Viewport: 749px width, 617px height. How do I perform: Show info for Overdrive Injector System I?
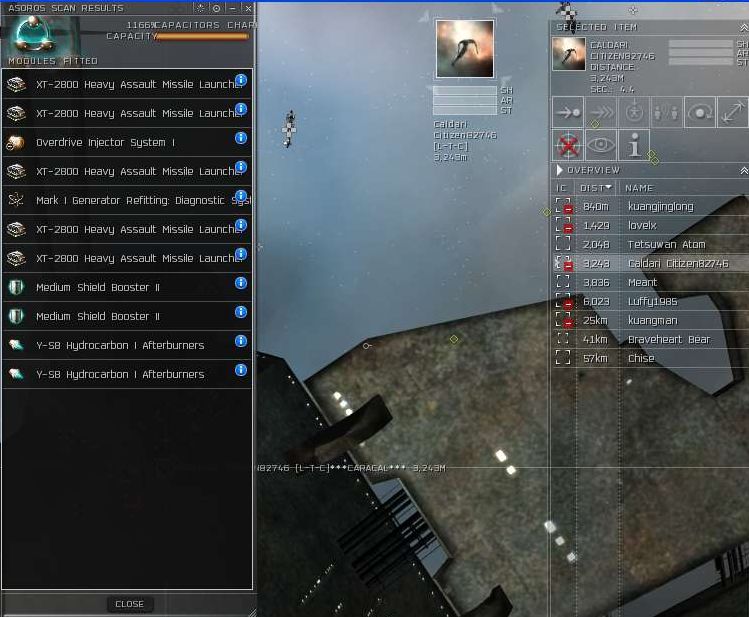tap(241, 138)
